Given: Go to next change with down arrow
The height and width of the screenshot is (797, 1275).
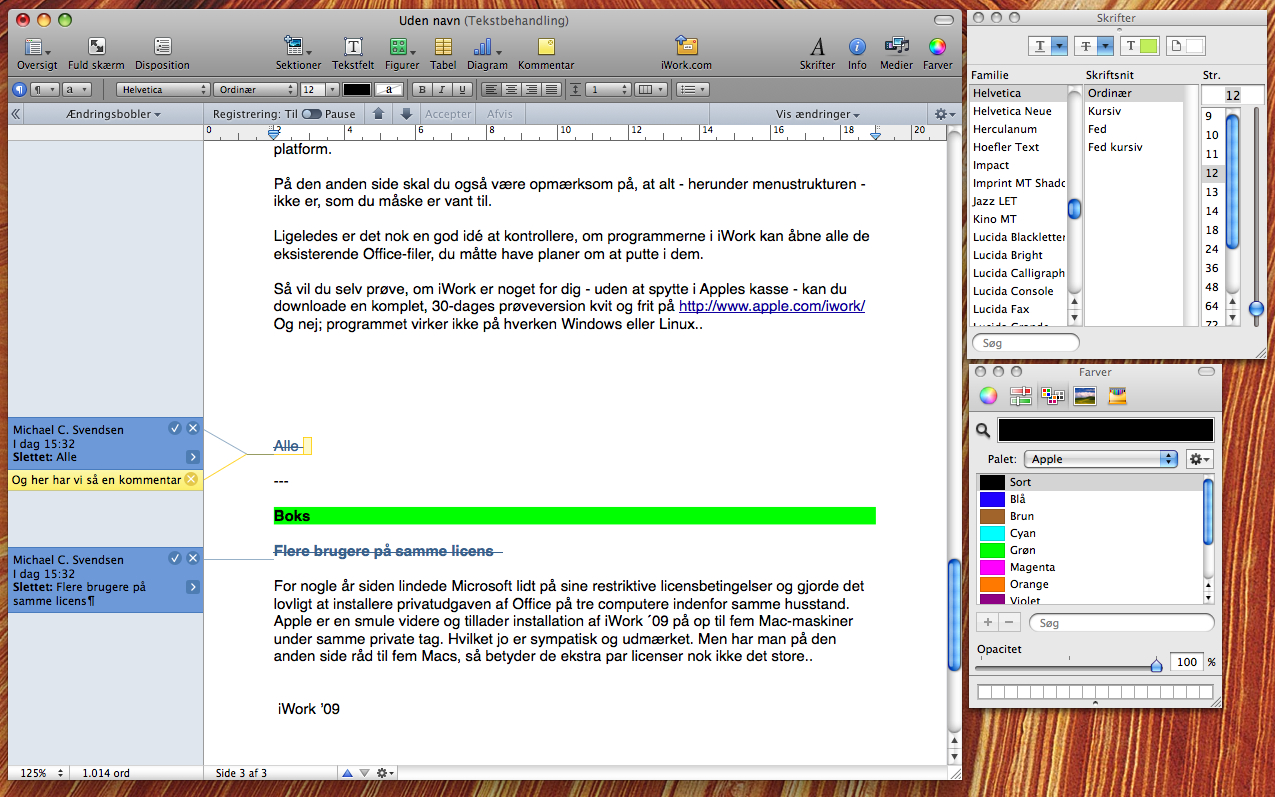Looking at the screenshot, I should (406, 114).
